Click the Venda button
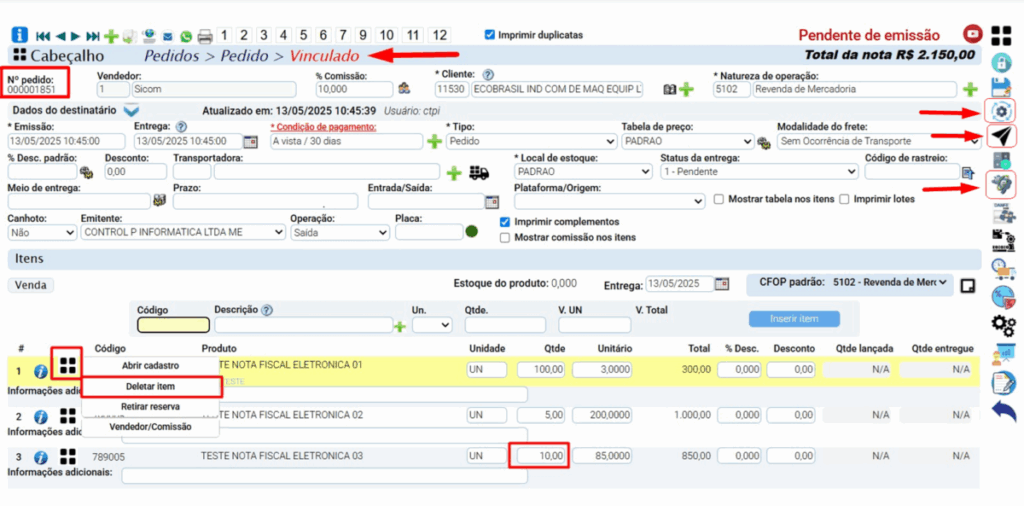The image size is (1024, 506). pyautogui.click(x=31, y=285)
